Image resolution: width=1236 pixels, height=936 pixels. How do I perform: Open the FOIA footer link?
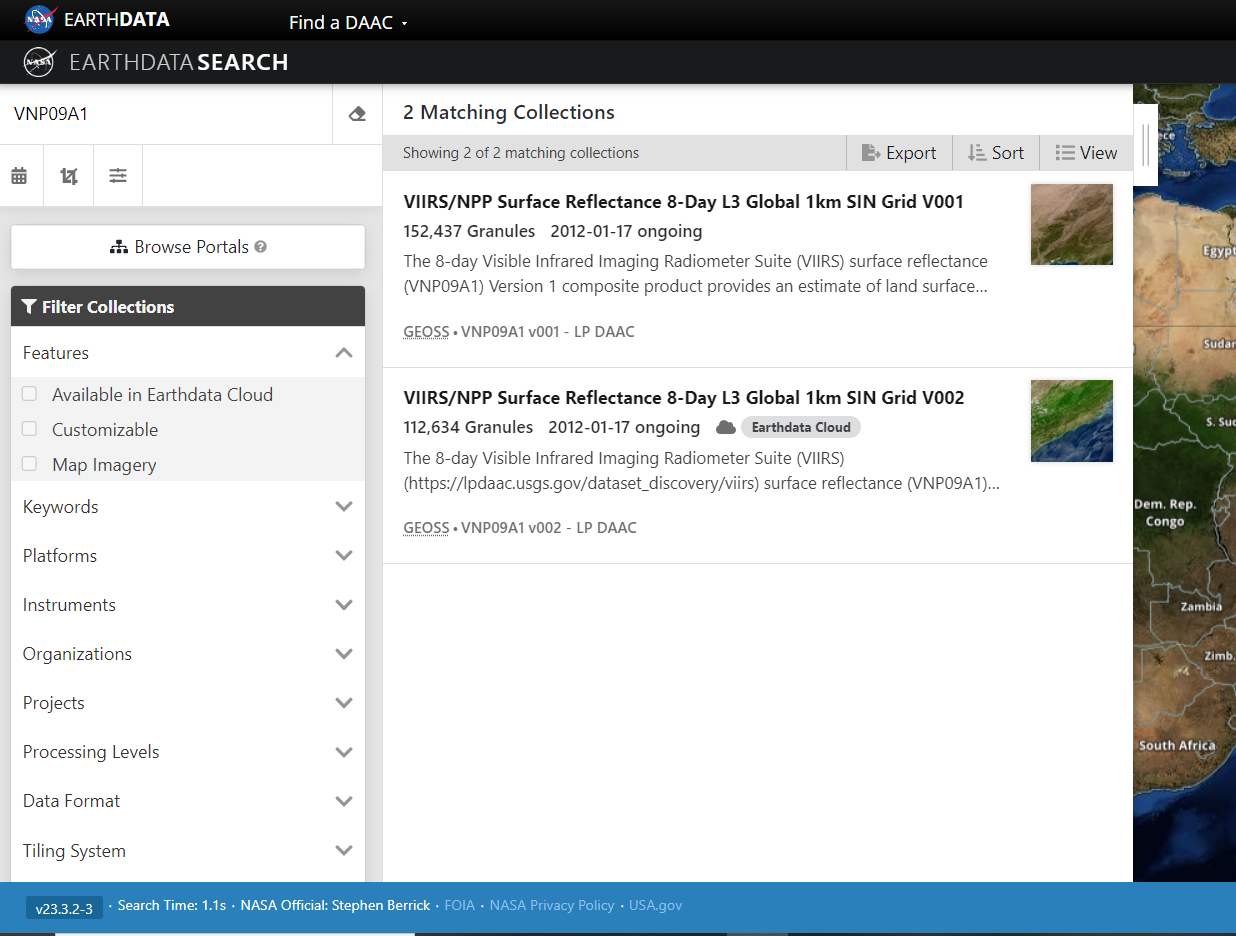pos(460,905)
